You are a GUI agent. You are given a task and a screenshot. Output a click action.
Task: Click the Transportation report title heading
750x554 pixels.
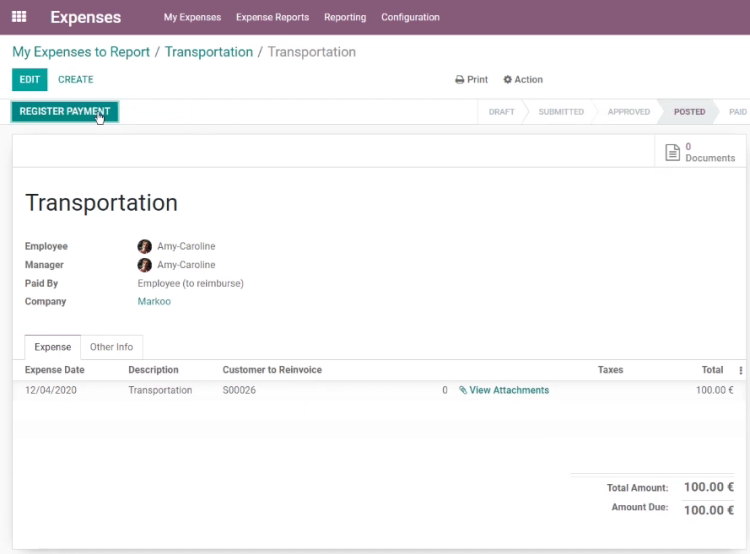[101, 202]
